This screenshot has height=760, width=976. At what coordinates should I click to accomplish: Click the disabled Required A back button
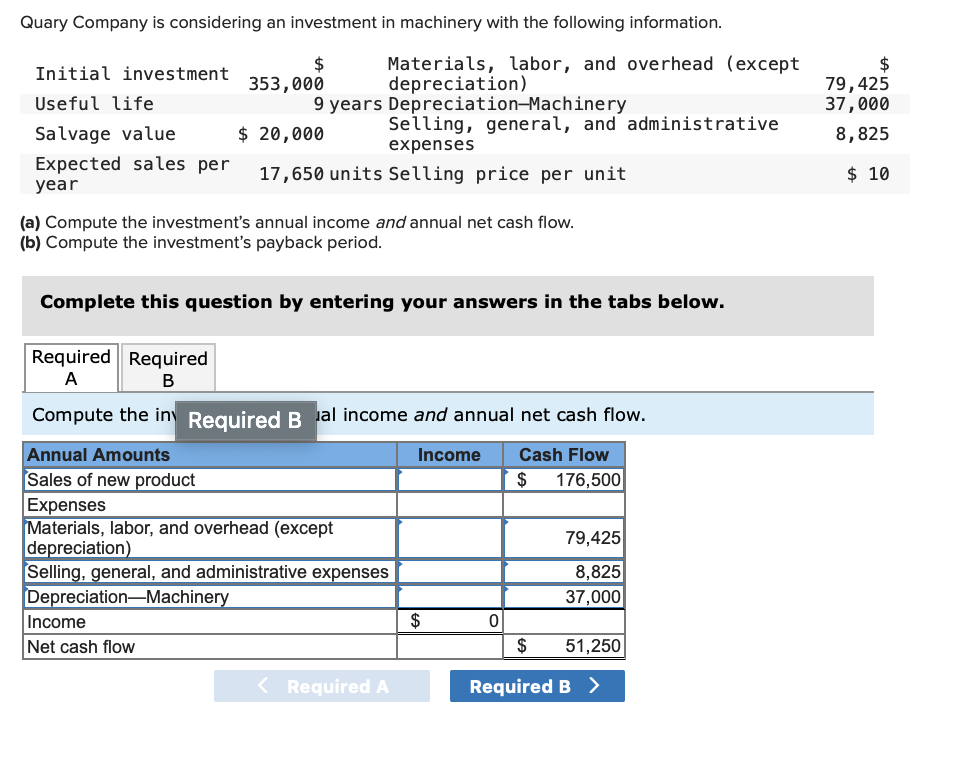click(321, 686)
